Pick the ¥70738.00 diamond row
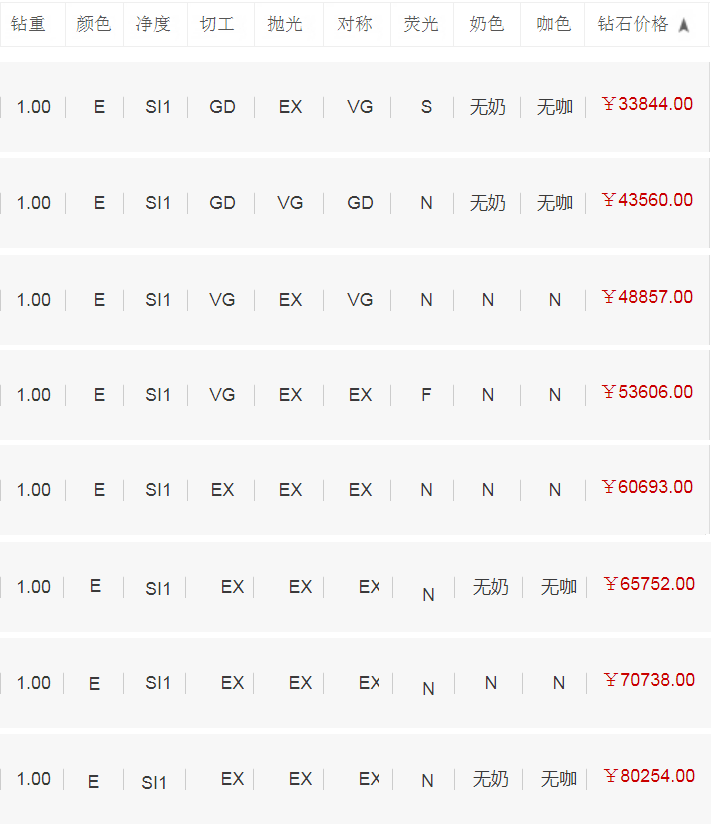The image size is (716, 838). click(650, 680)
